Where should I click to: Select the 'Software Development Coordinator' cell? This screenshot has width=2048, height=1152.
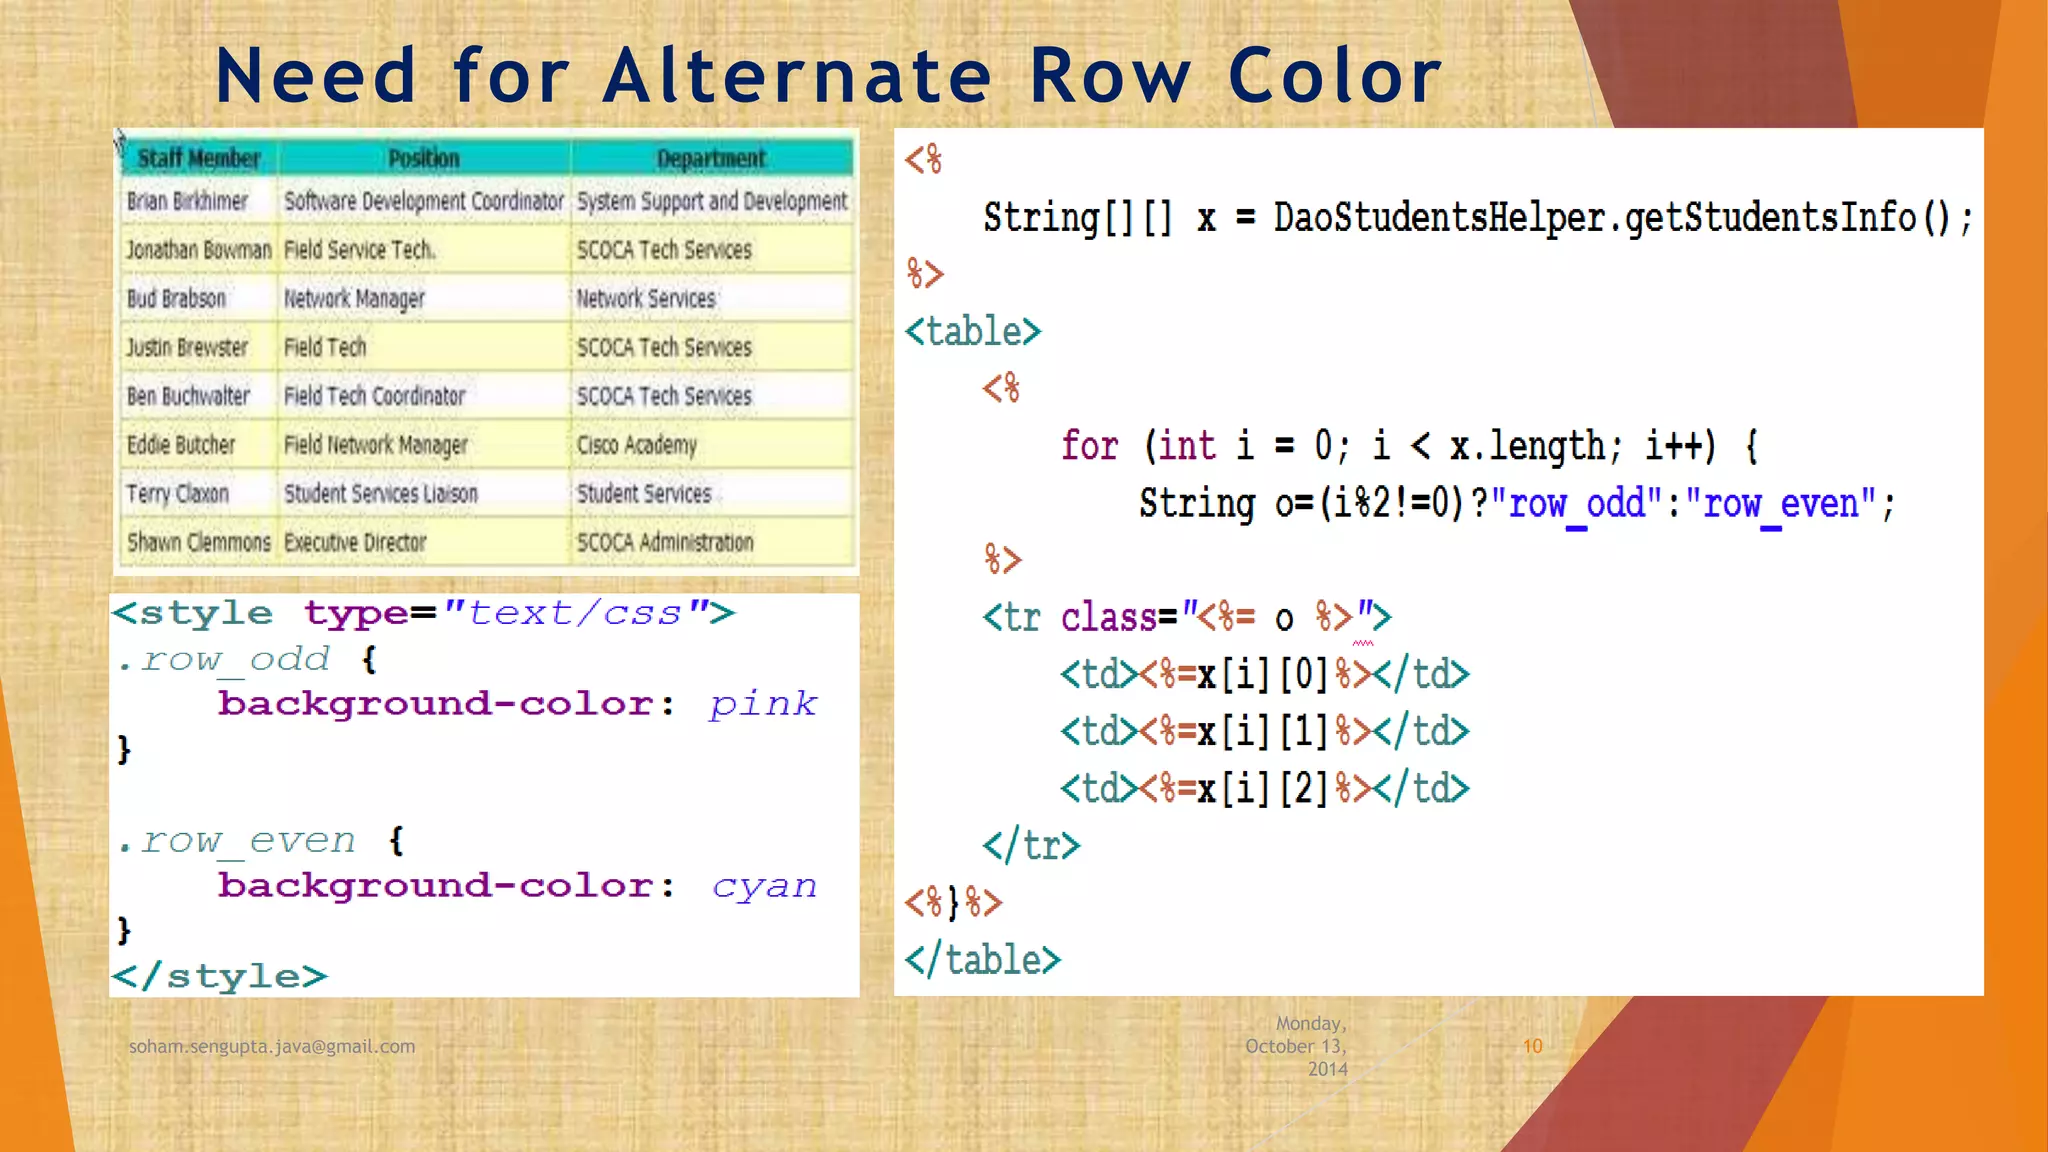tap(424, 201)
